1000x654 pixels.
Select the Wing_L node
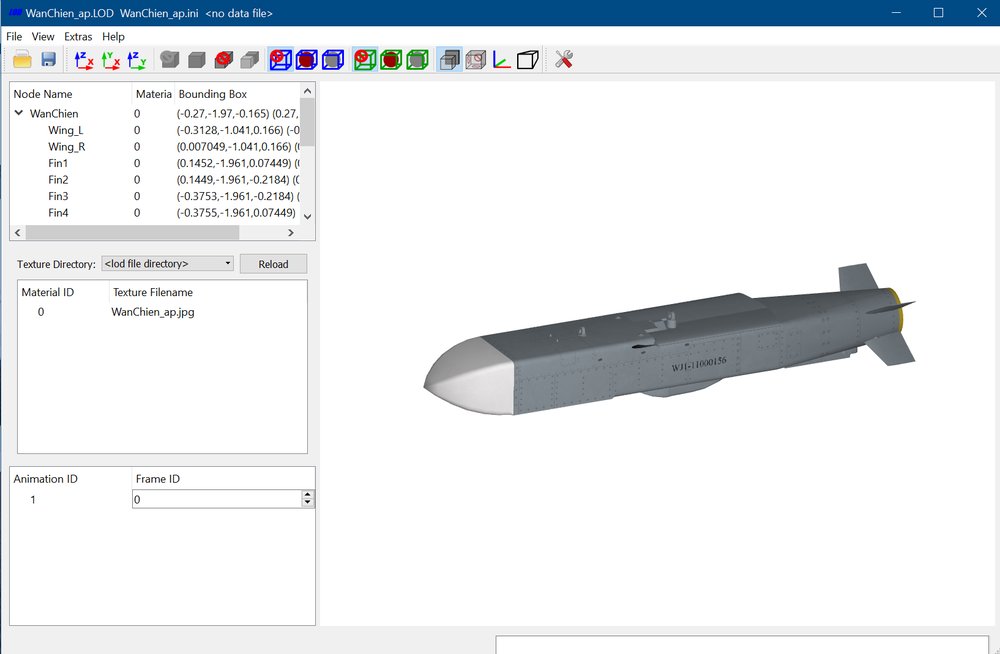tap(66, 130)
